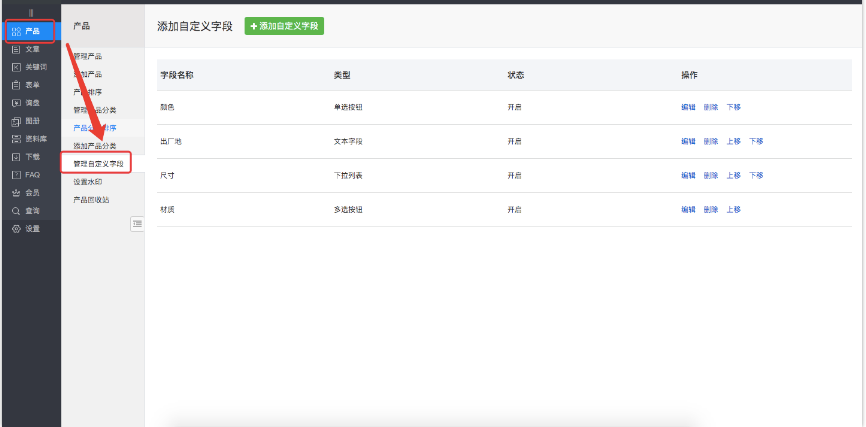Go to 产品回收站 in the submenu
This screenshot has height=427, width=866.
point(92,199)
